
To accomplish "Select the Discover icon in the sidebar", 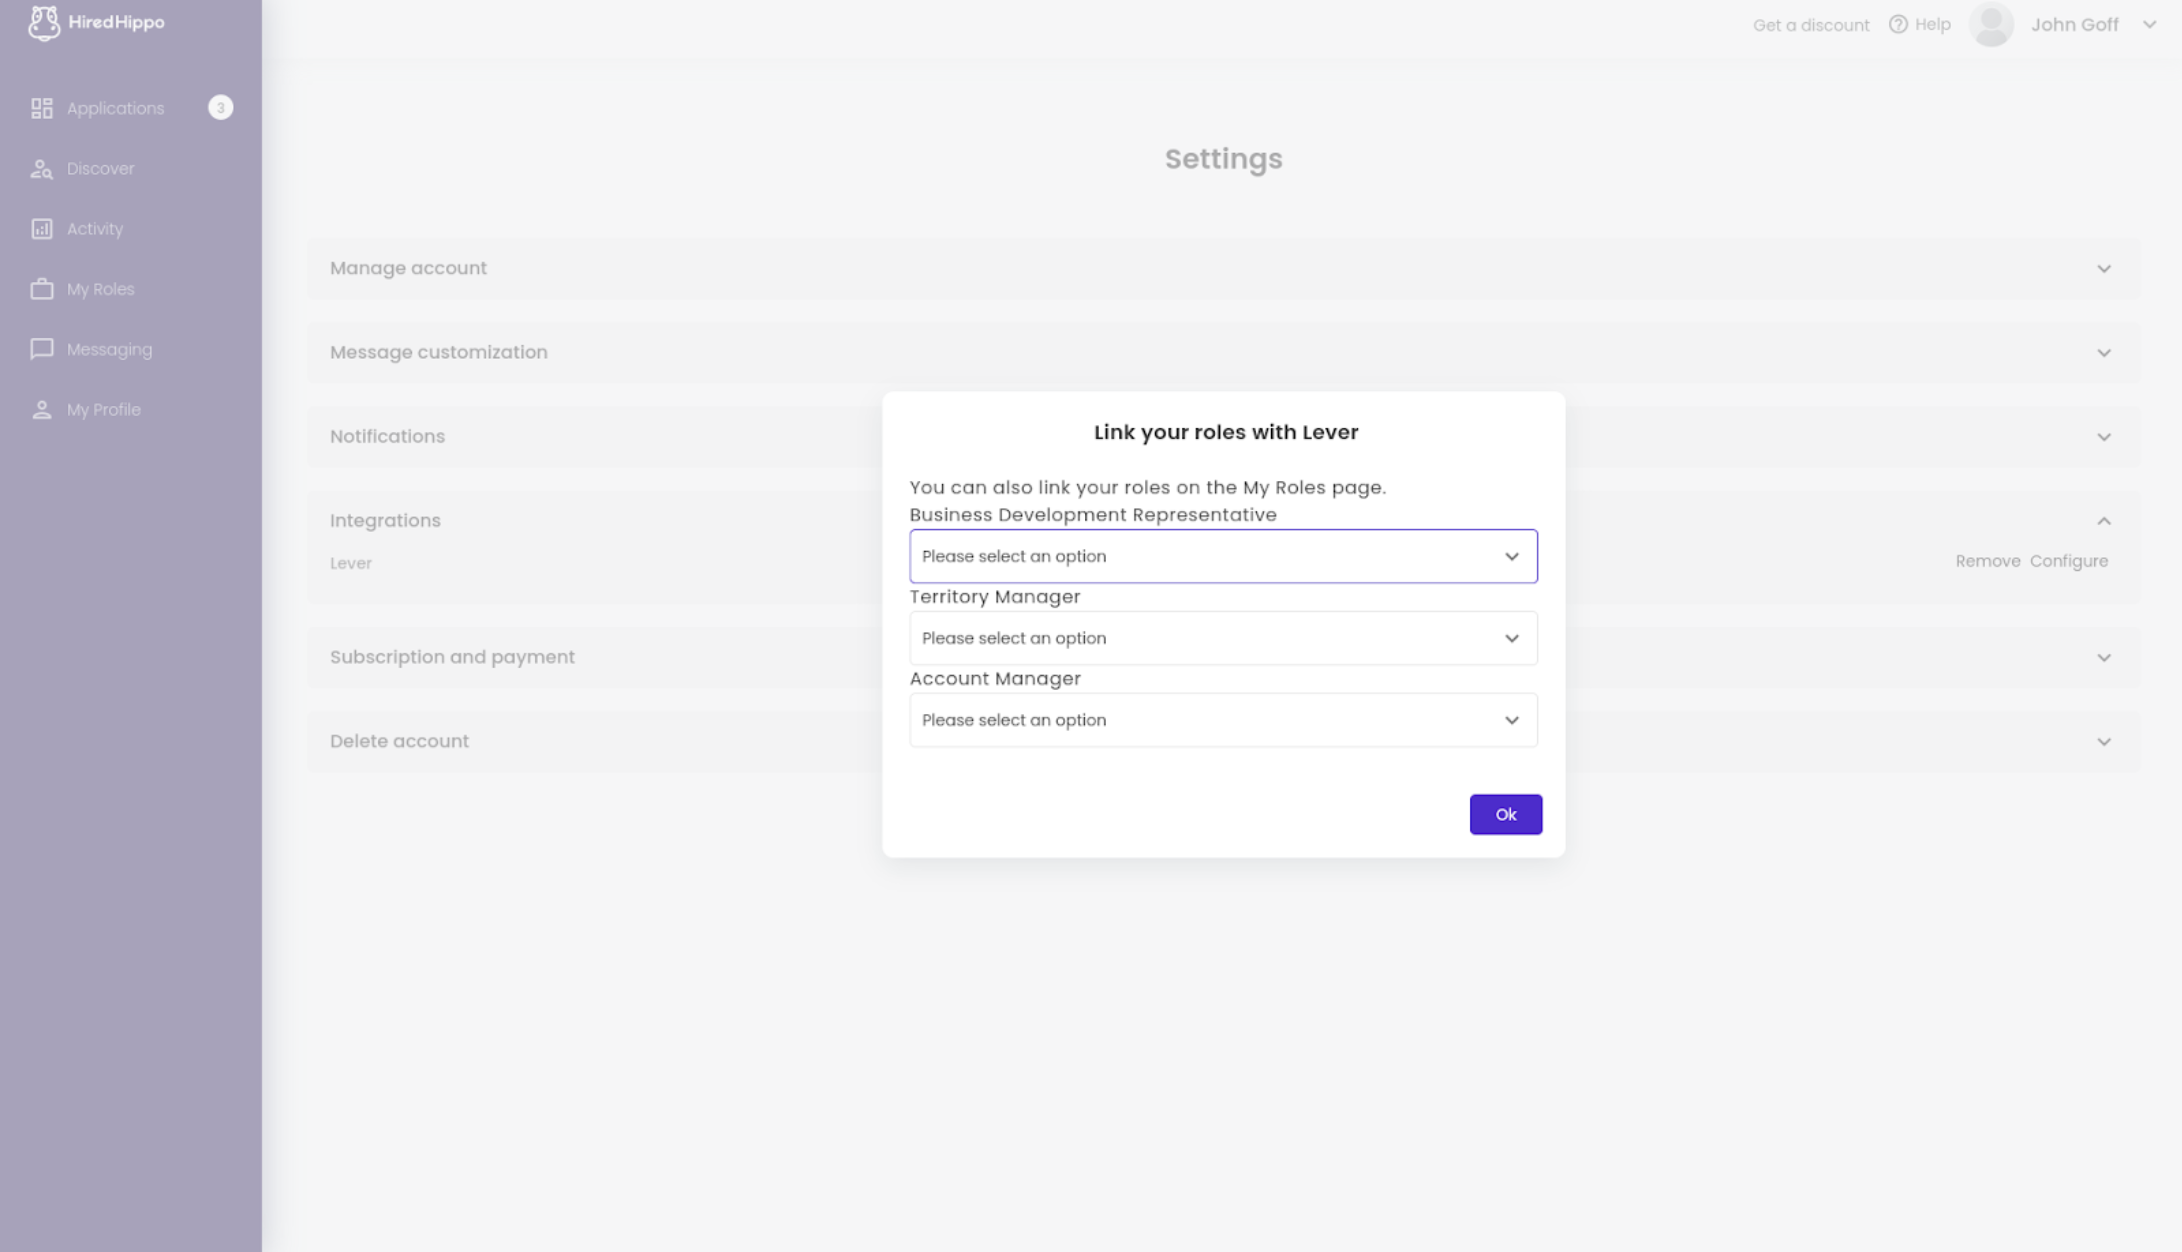I will point(42,168).
